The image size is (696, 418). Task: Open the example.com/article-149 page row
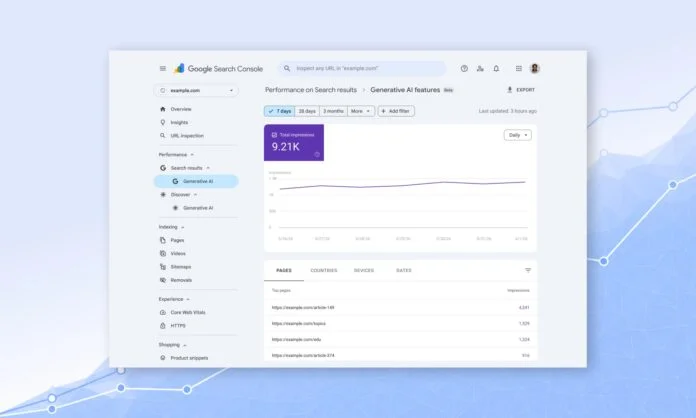(x=400, y=307)
